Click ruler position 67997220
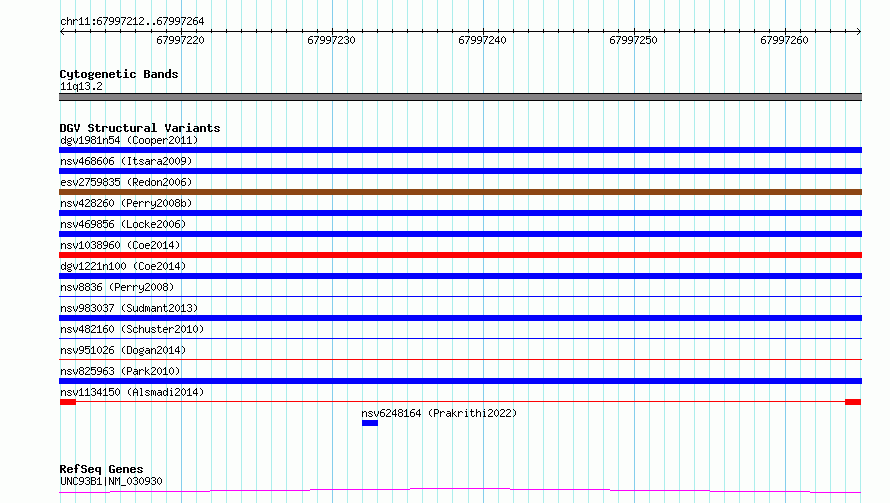The height and width of the screenshot is (503, 890). [180, 40]
